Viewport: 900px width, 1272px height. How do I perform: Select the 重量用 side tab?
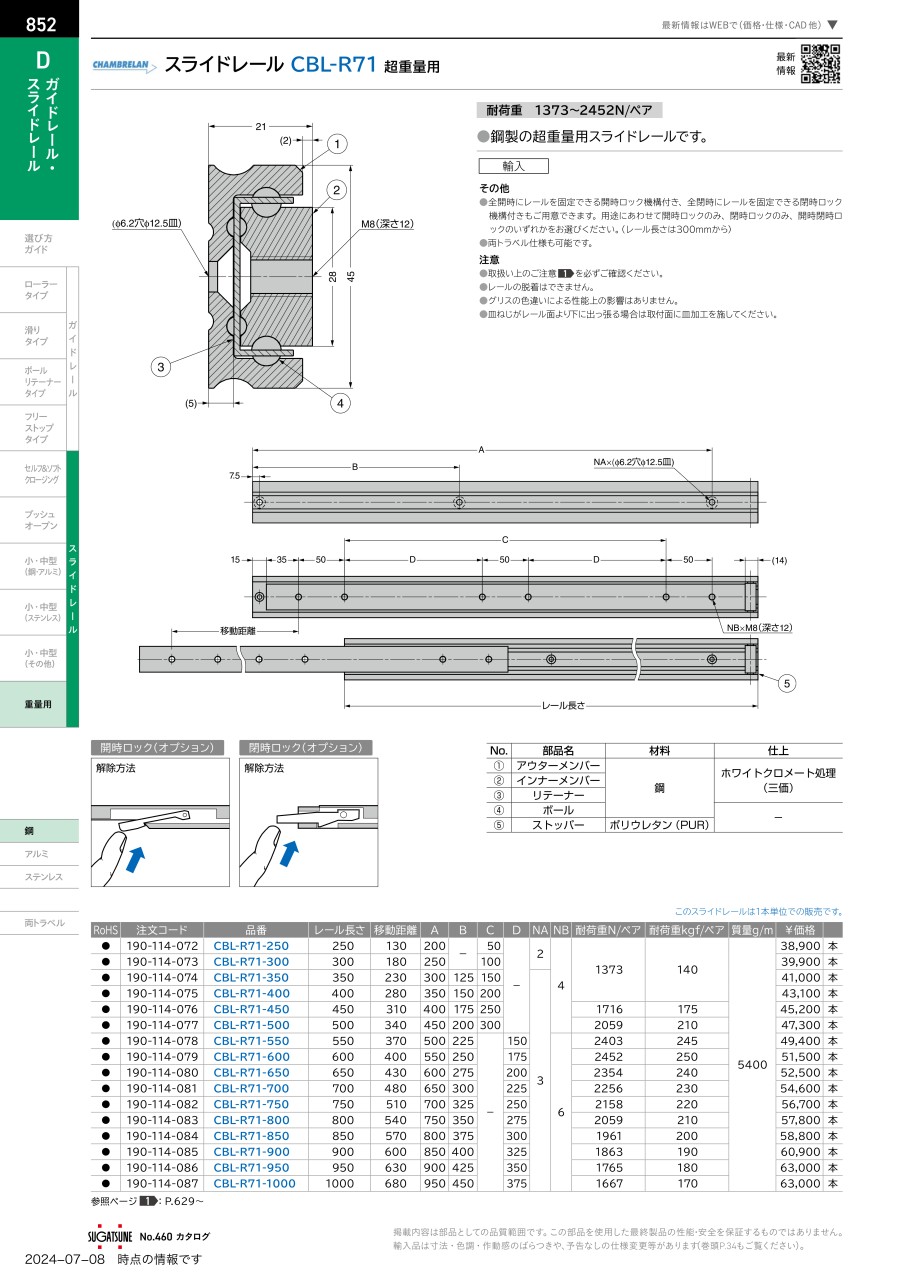point(40,704)
